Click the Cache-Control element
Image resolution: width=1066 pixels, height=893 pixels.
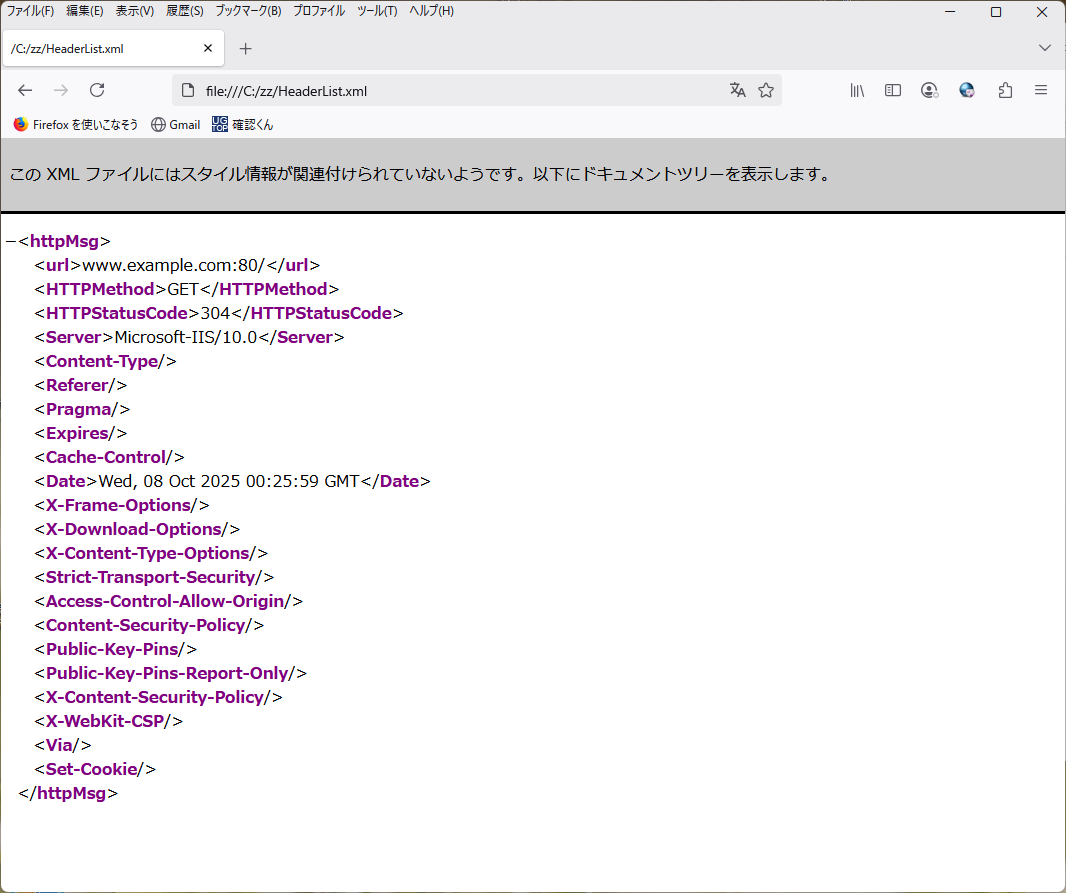click(109, 457)
